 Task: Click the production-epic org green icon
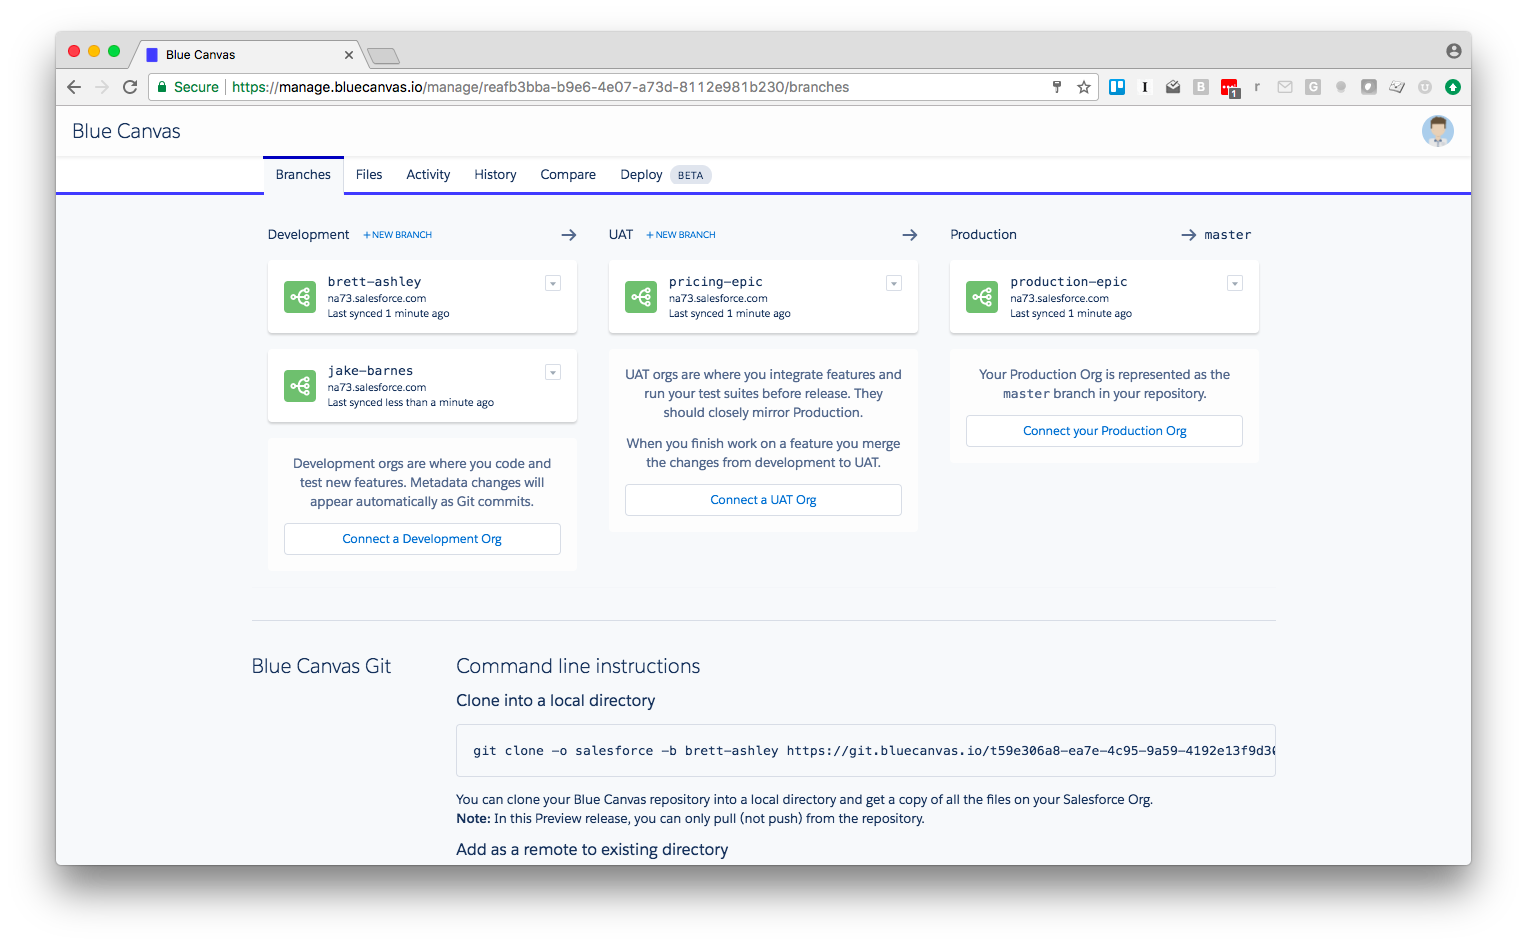coord(982,297)
